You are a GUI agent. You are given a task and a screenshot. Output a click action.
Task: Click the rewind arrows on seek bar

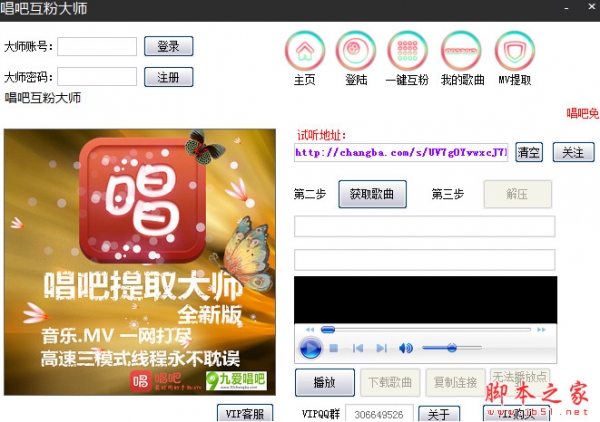310,330
